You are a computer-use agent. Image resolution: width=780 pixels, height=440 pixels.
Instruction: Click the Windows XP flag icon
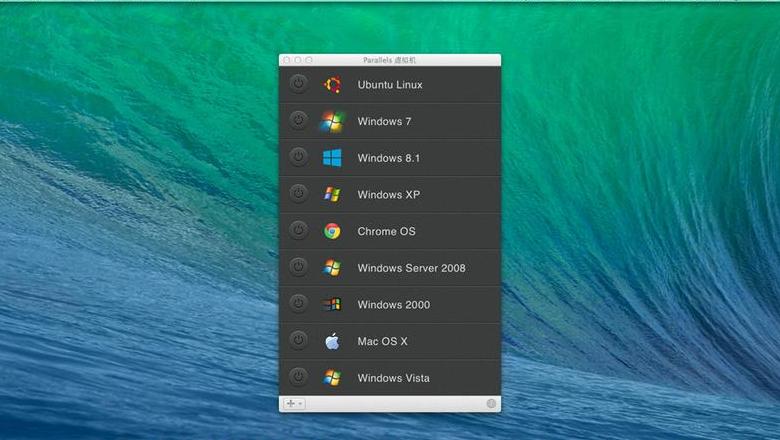pos(332,194)
